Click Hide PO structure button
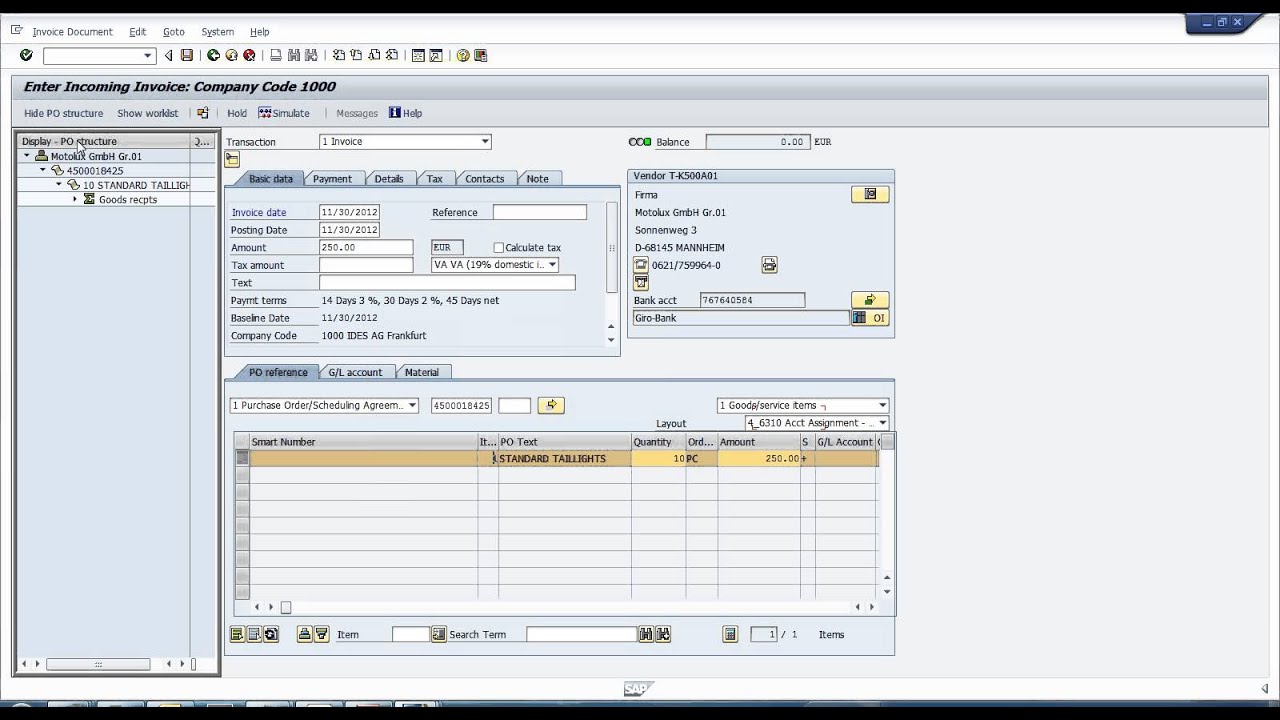The image size is (1280, 720). pyautogui.click(x=63, y=113)
